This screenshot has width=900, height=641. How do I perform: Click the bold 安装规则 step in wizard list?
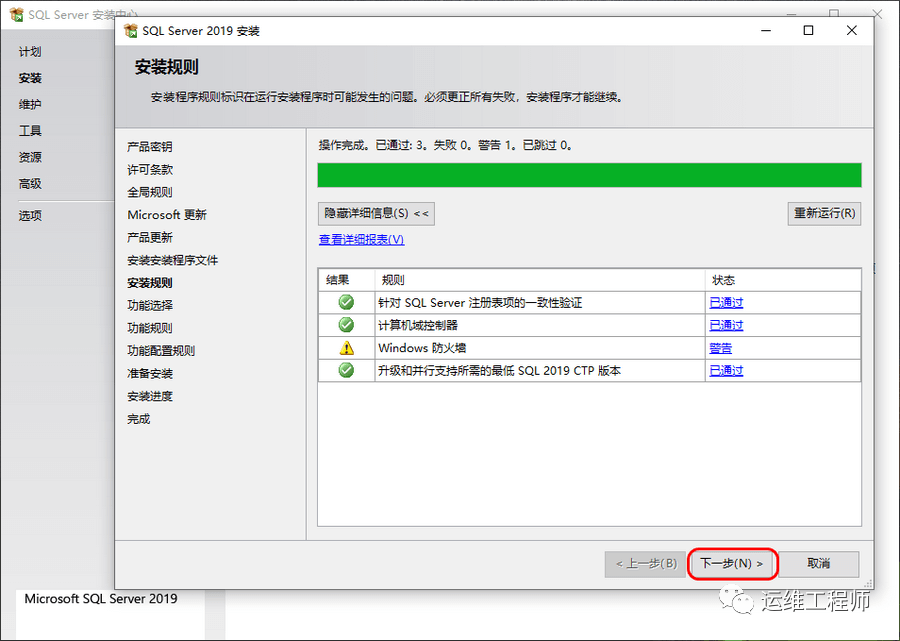point(150,283)
